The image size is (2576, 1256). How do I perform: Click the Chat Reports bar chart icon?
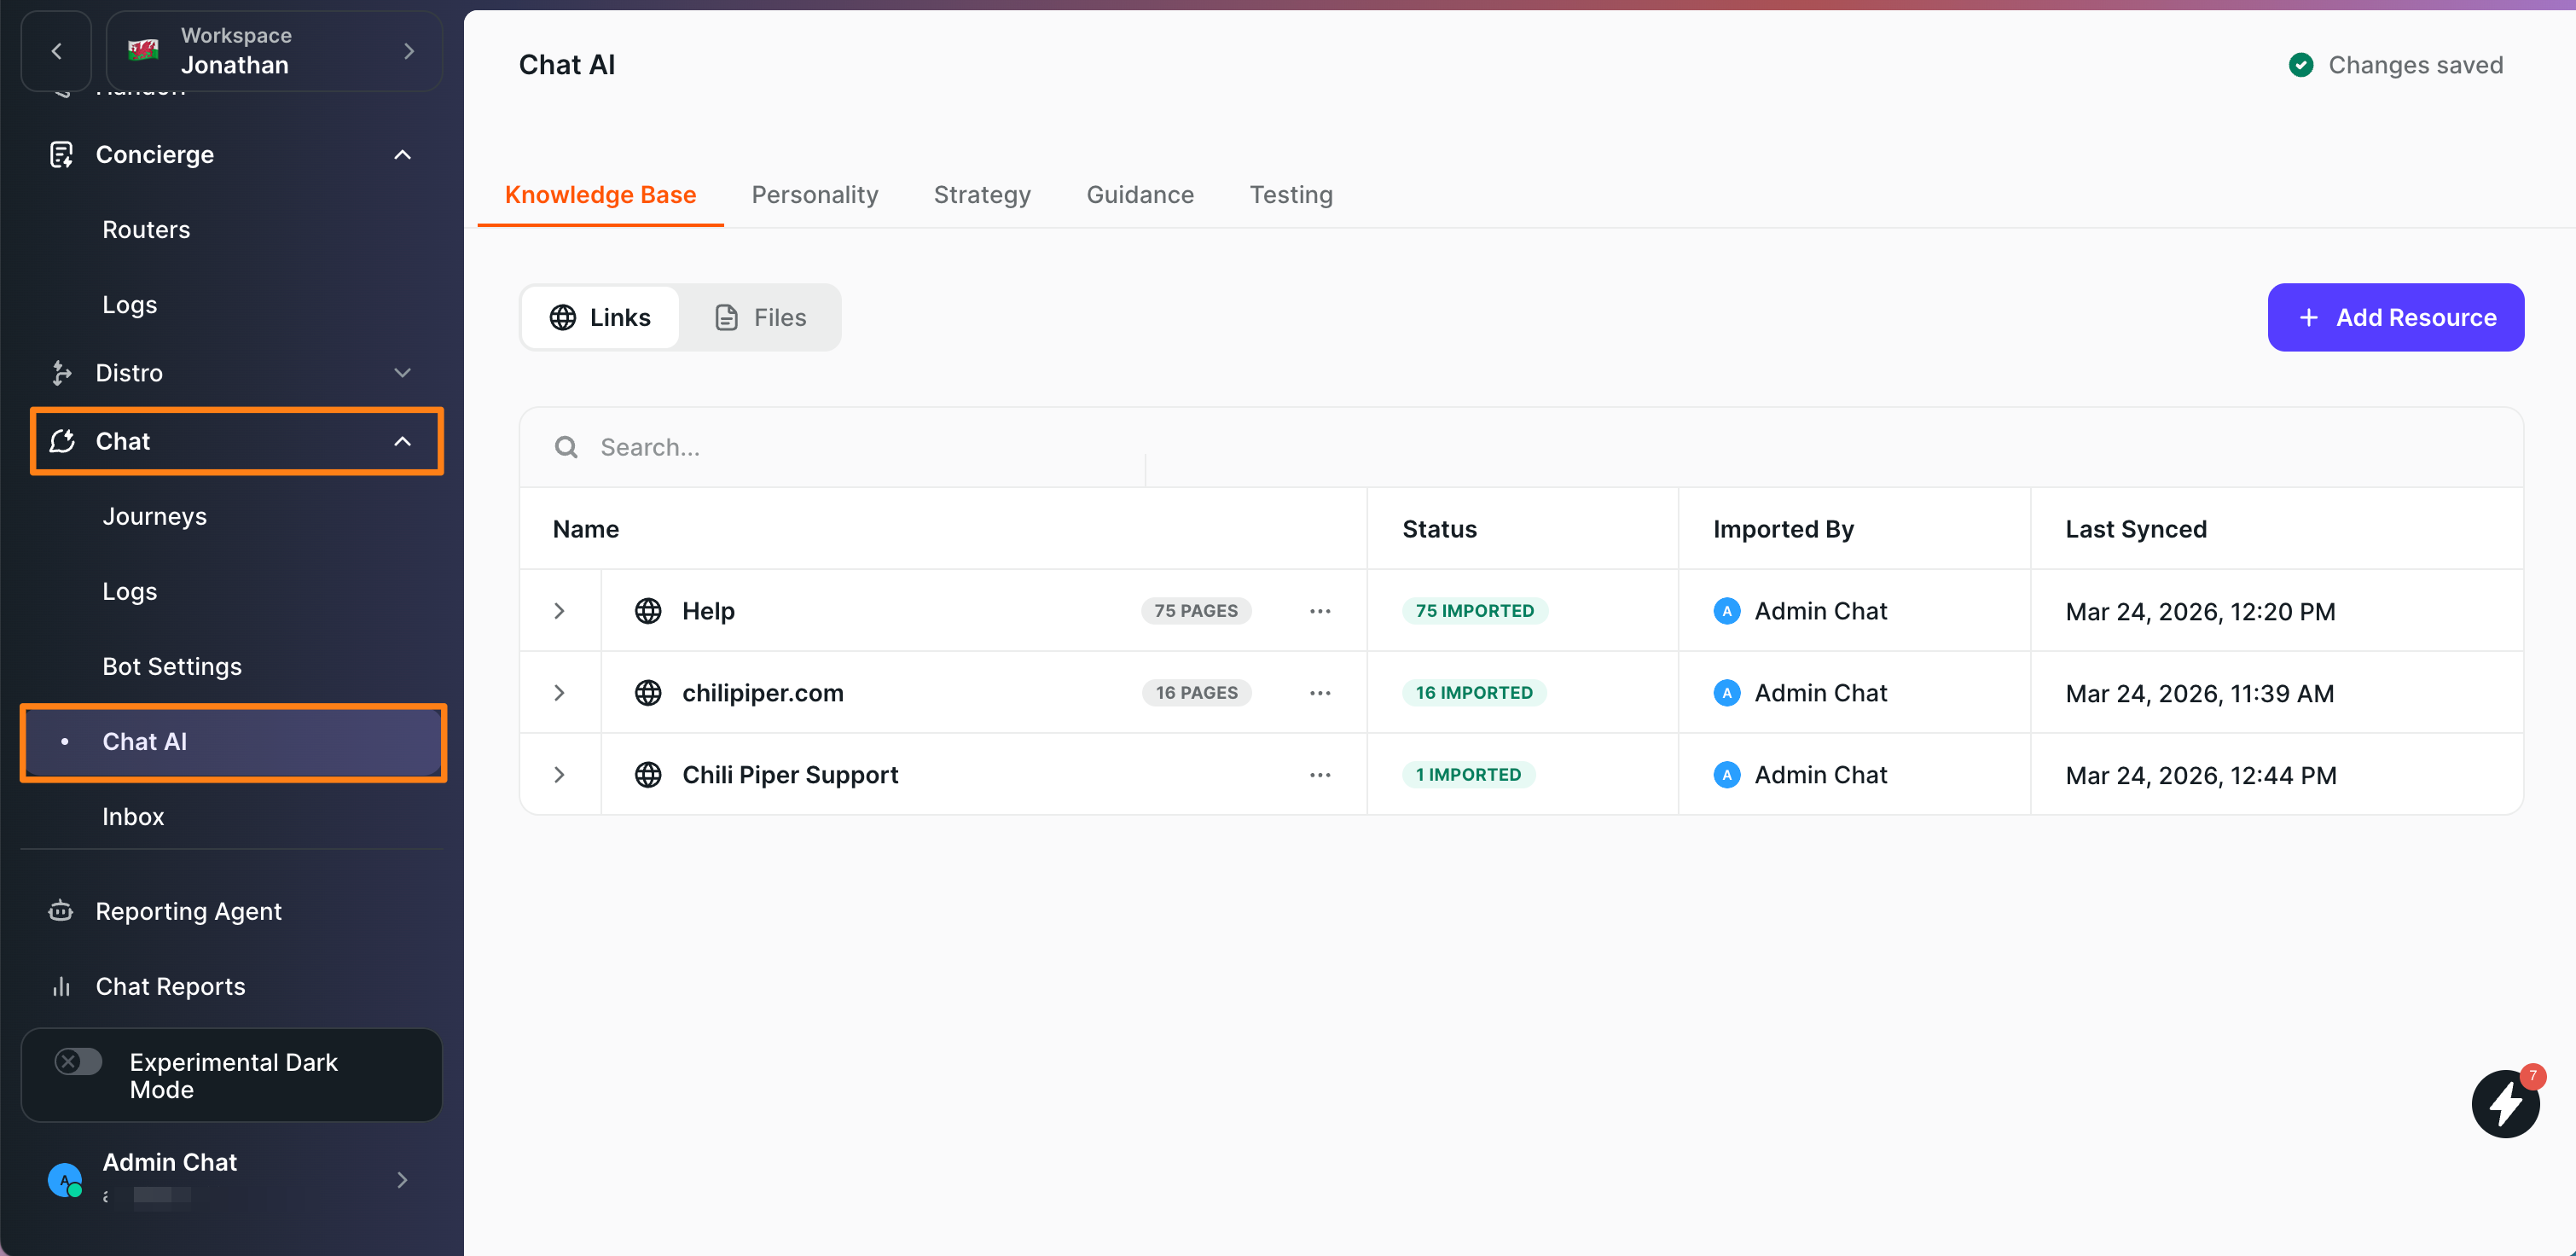pos(61,986)
